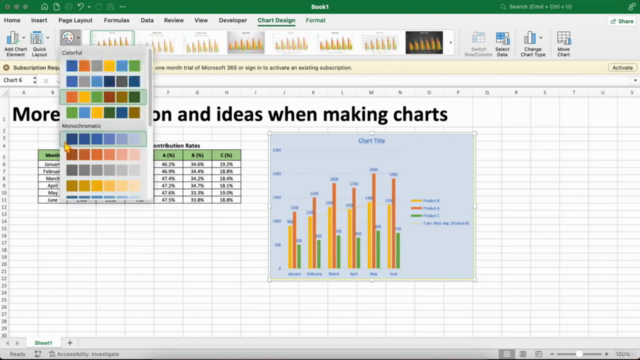Choose the blue Monochromatic palette
Screen dimensions: 640x360
pos(103,139)
